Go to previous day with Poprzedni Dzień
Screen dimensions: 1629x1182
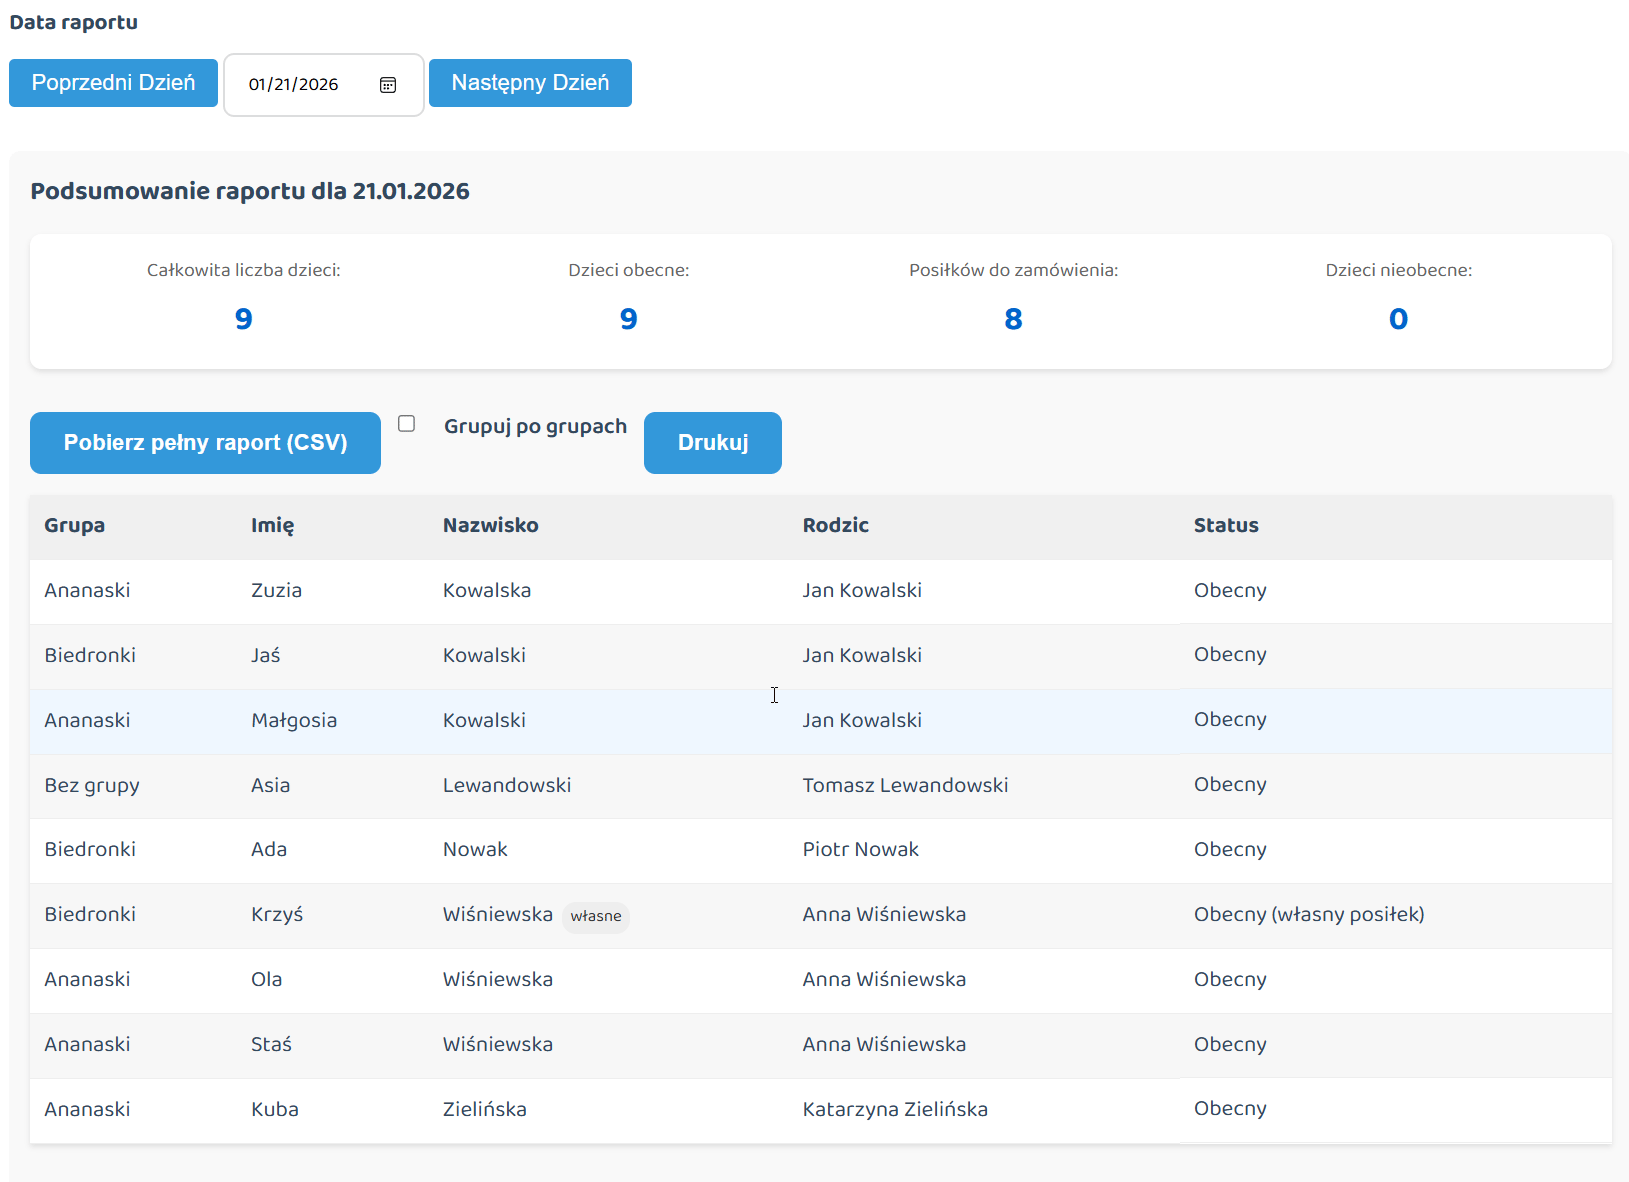point(113,83)
